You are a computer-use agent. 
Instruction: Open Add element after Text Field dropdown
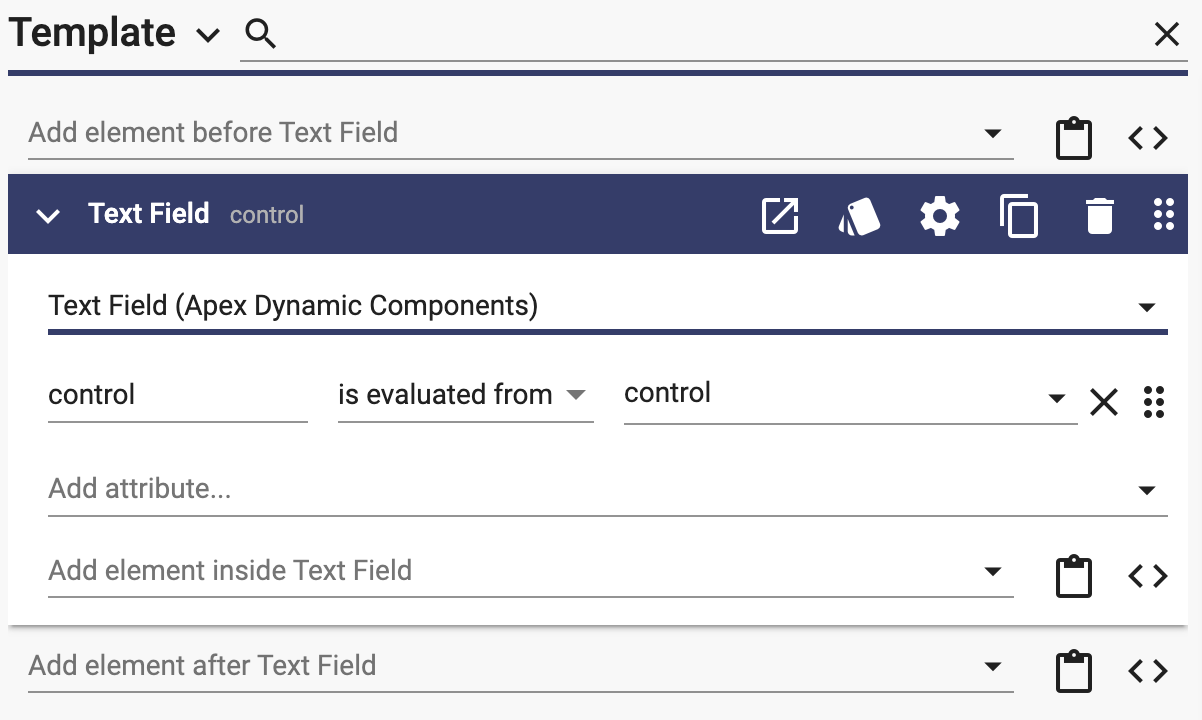point(993,666)
